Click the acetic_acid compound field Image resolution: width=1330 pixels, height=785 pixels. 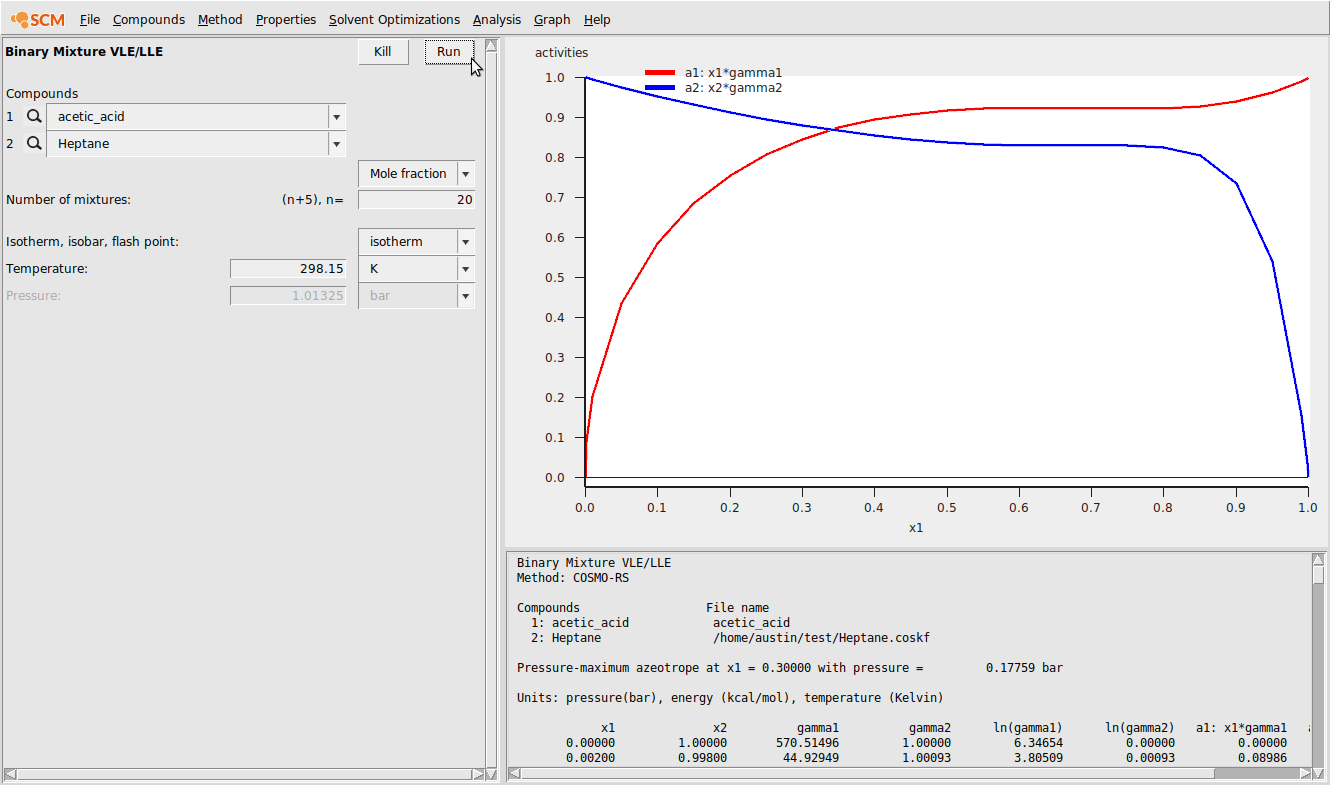click(x=188, y=117)
